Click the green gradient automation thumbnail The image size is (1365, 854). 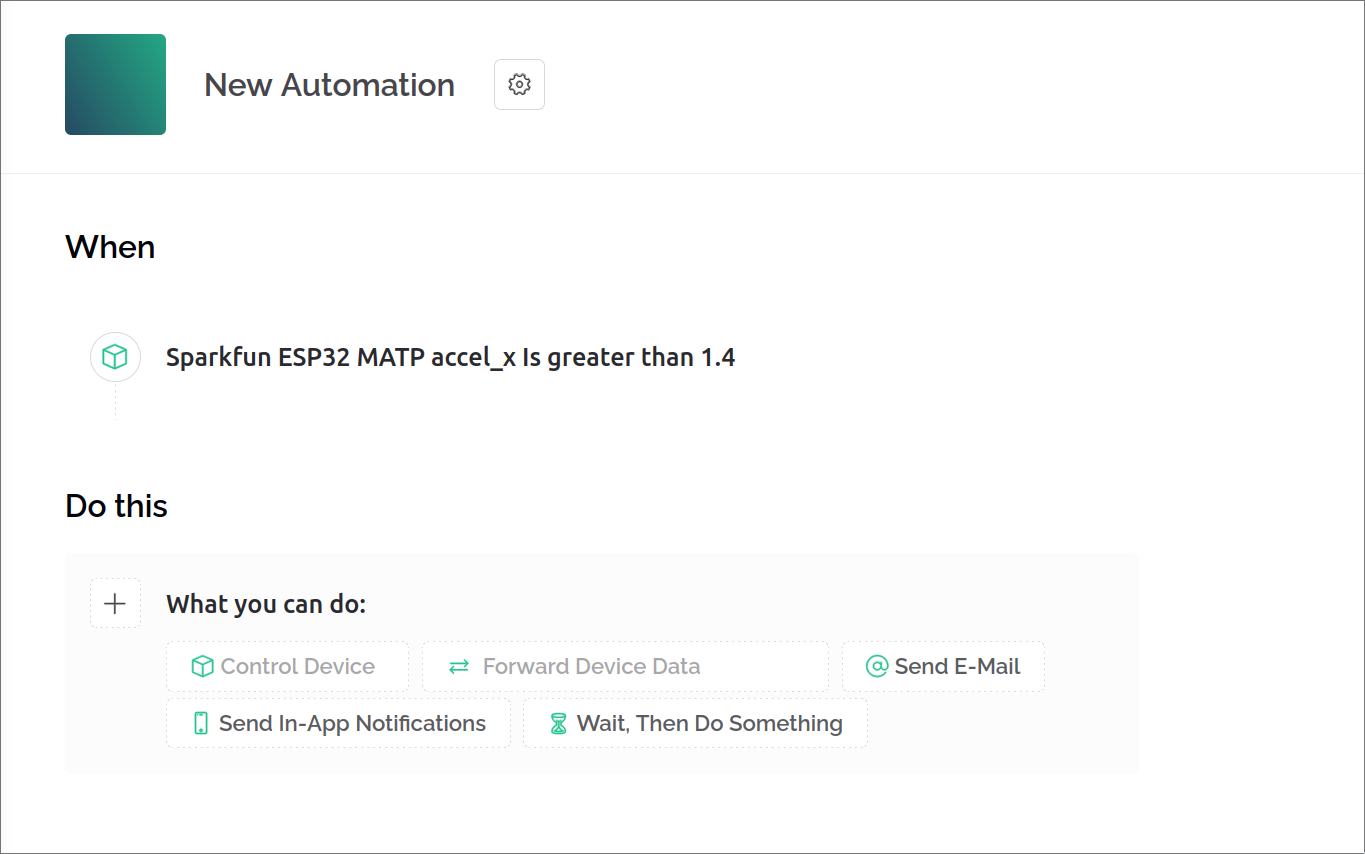pos(115,84)
